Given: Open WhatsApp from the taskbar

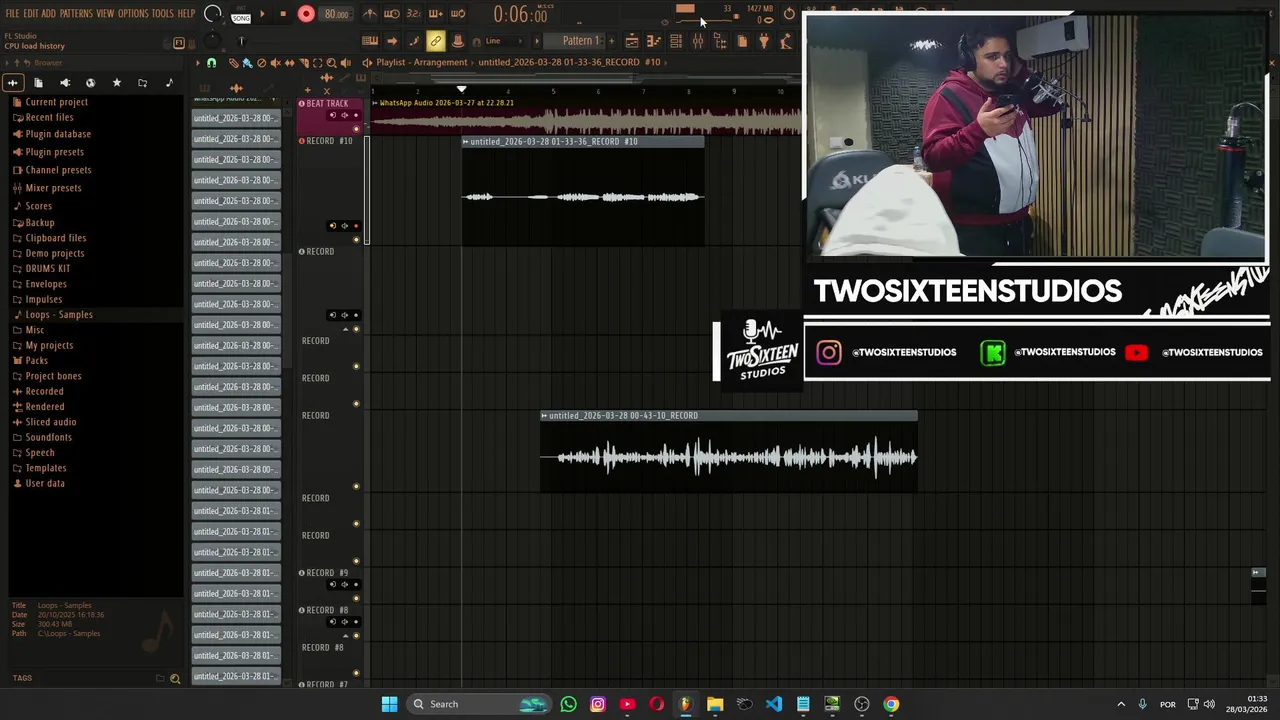Looking at the screenshot, I should [x=568, y=704].
